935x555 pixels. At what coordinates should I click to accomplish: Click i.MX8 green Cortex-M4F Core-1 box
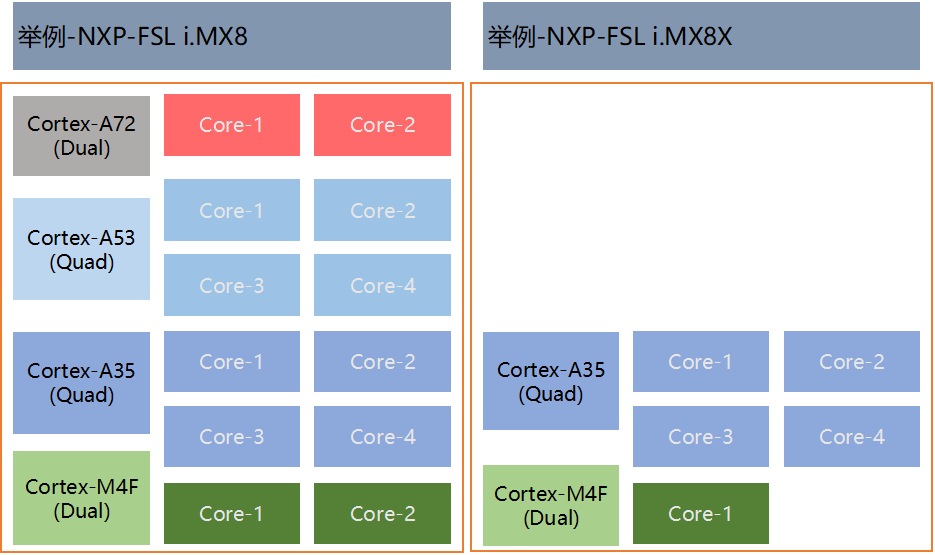click(232, 513)
